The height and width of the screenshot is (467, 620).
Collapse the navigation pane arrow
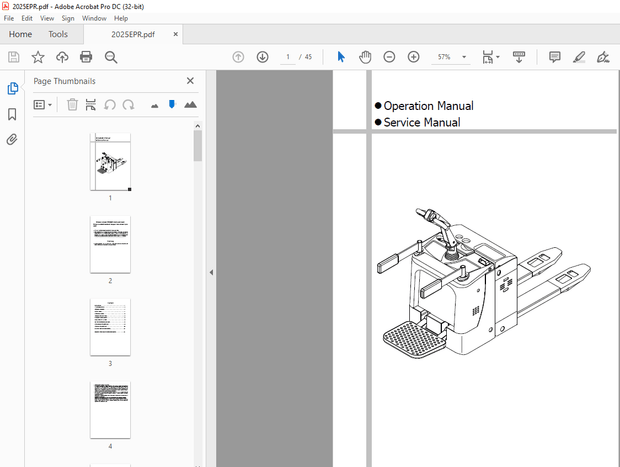[211, 272]
